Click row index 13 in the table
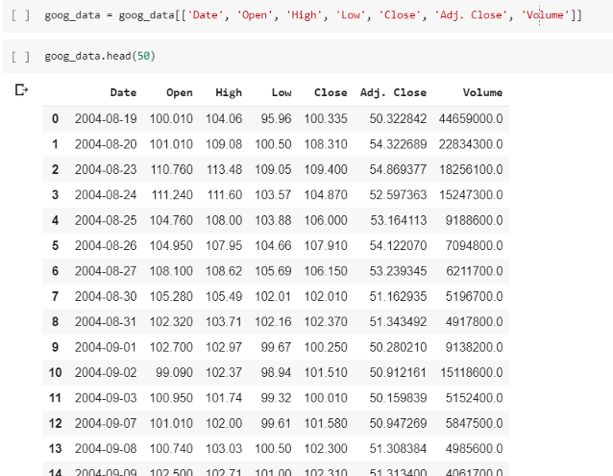The width and height of the screenshot is (613, 476). click(55, 448)
